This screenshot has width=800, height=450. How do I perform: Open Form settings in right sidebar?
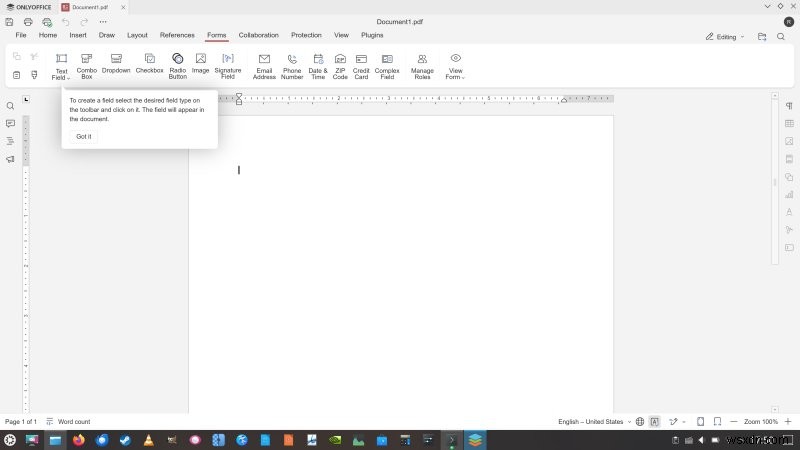click(789, 247)
